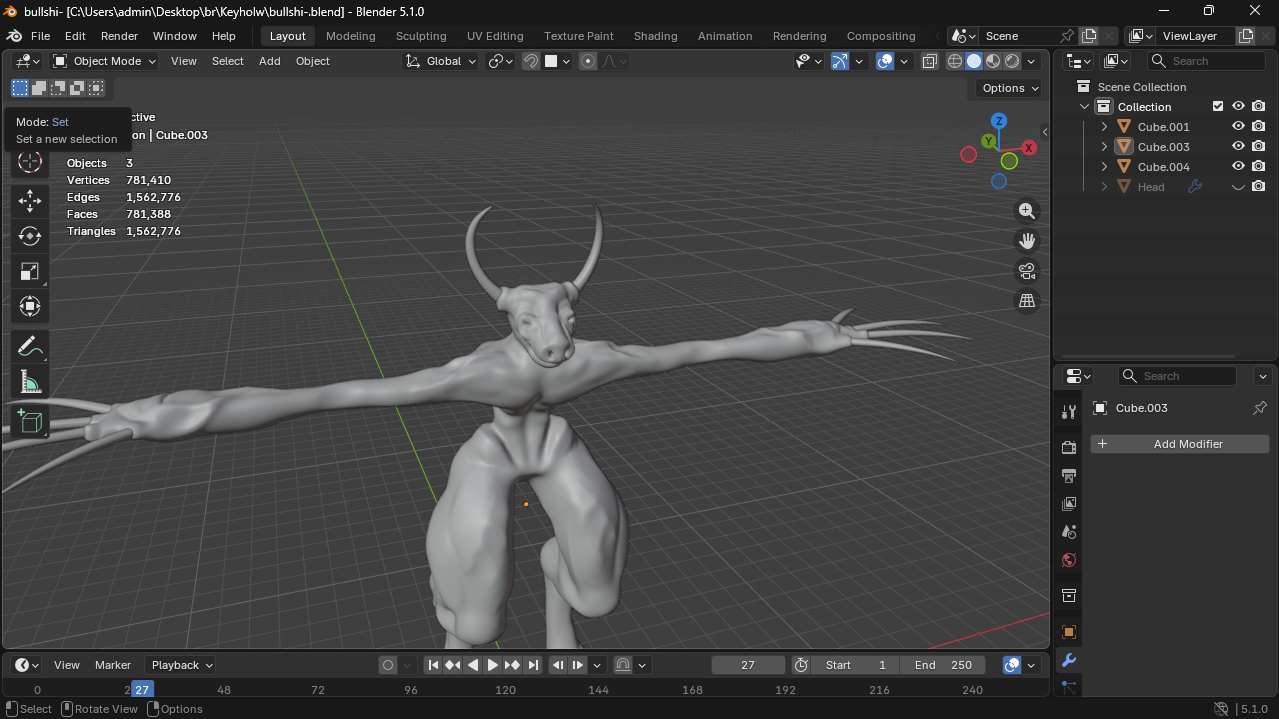Select the Measure tool
The height and width of the screenshot is (719, 1279).
pyautogui.click(x=30, y=382)
